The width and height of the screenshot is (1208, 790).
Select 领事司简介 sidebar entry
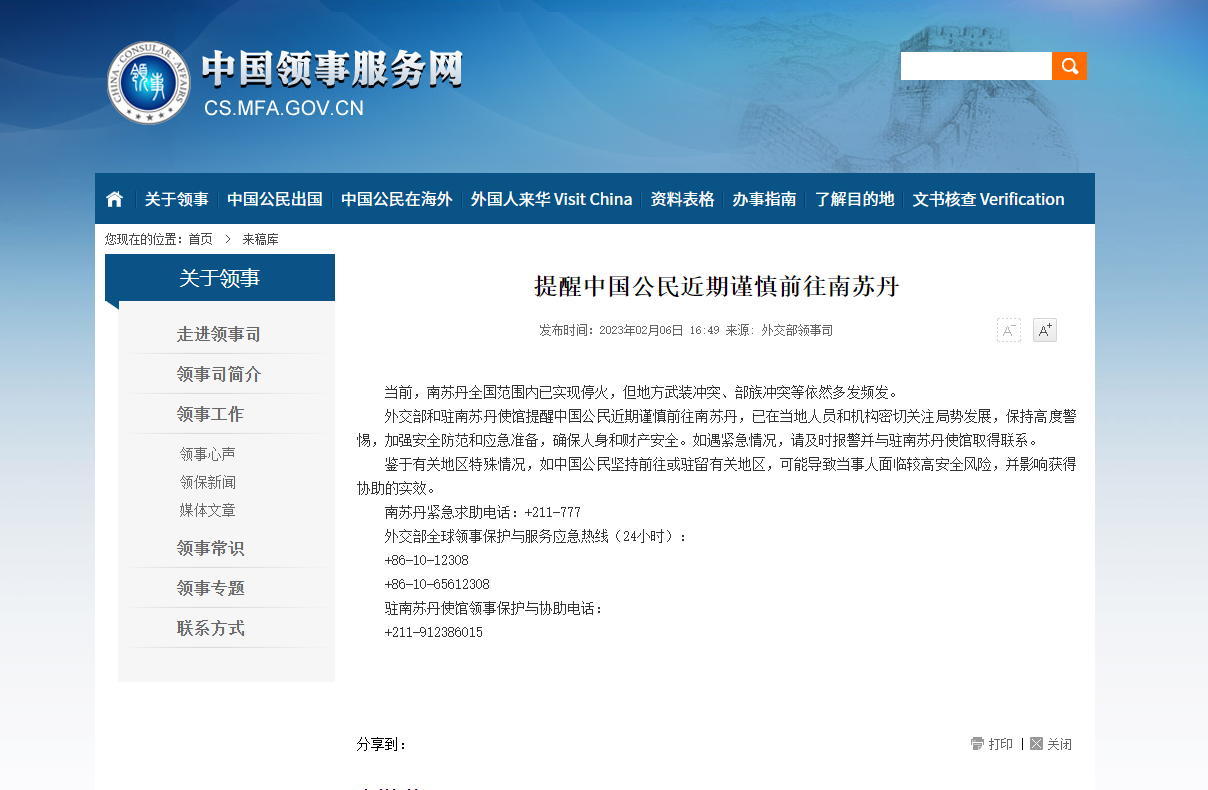coord(218,374)
